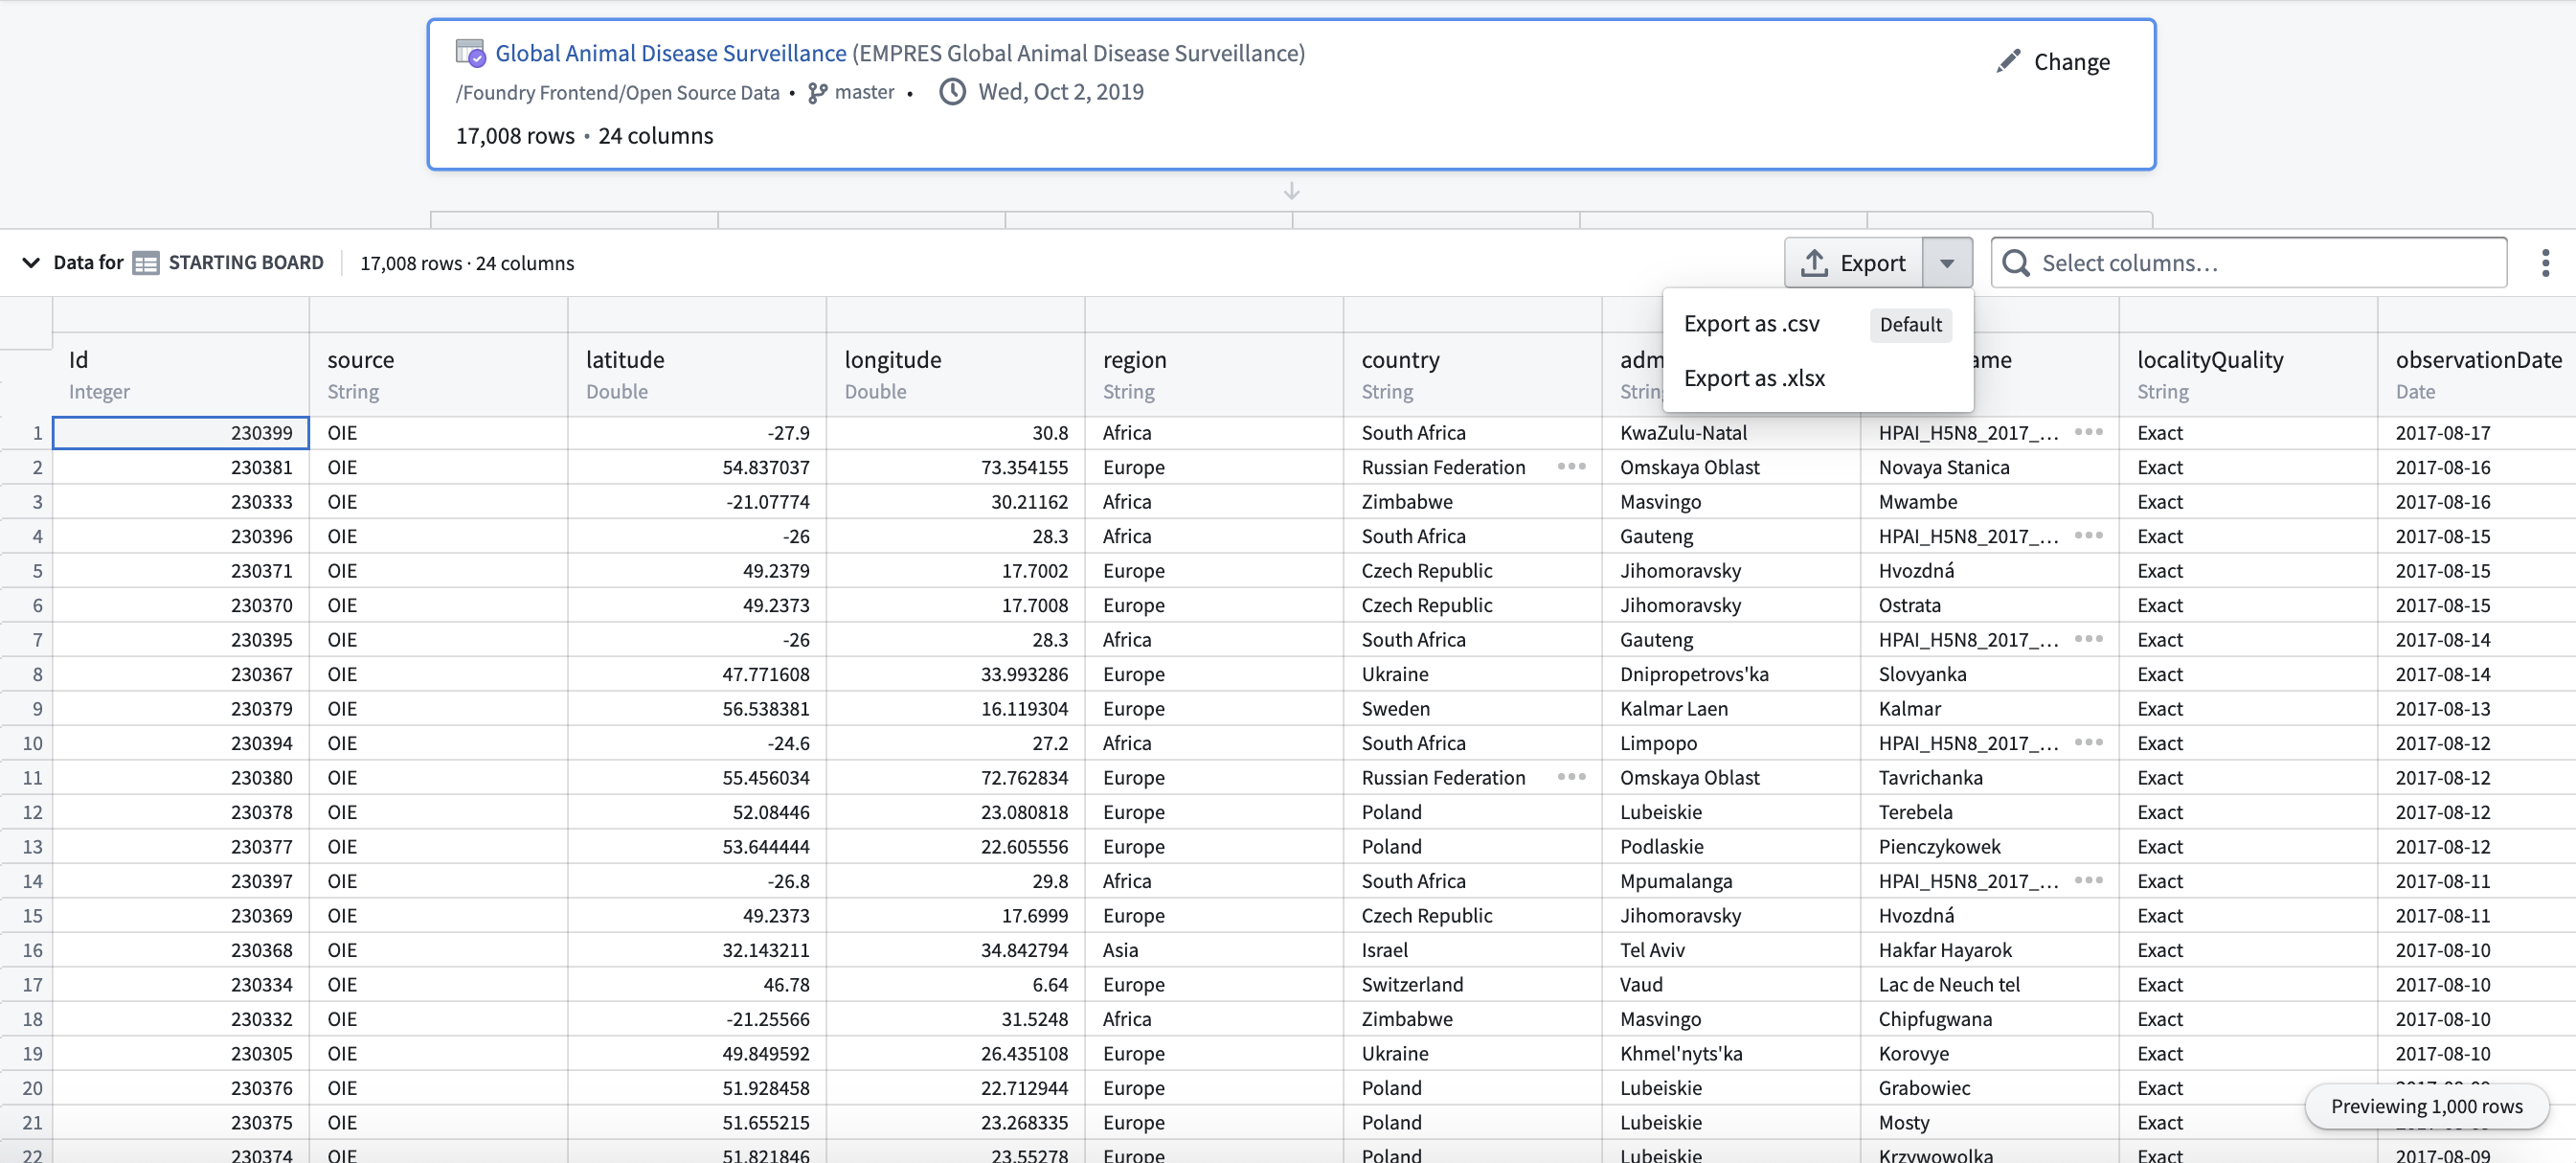
Task: Click the Kalmar Laen cell
Action: point(1731,708)
